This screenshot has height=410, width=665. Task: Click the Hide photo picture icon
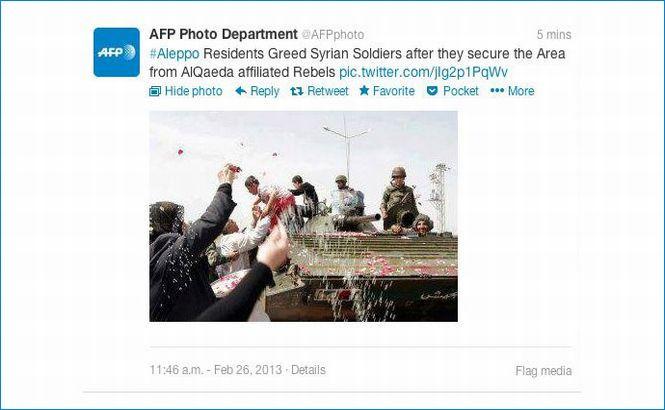155,91
